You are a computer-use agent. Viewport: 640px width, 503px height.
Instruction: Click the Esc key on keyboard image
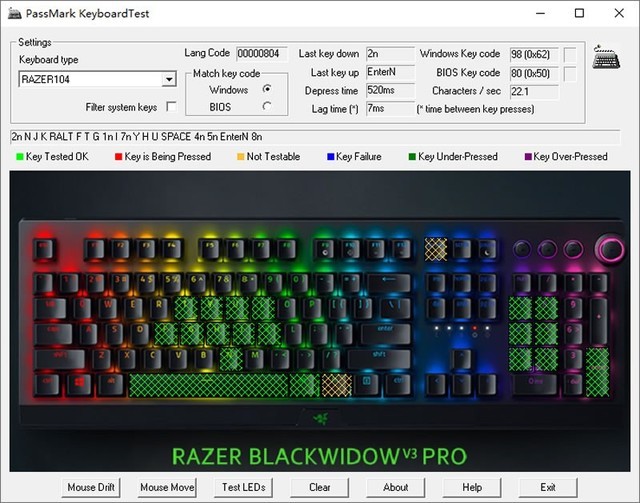44,248
